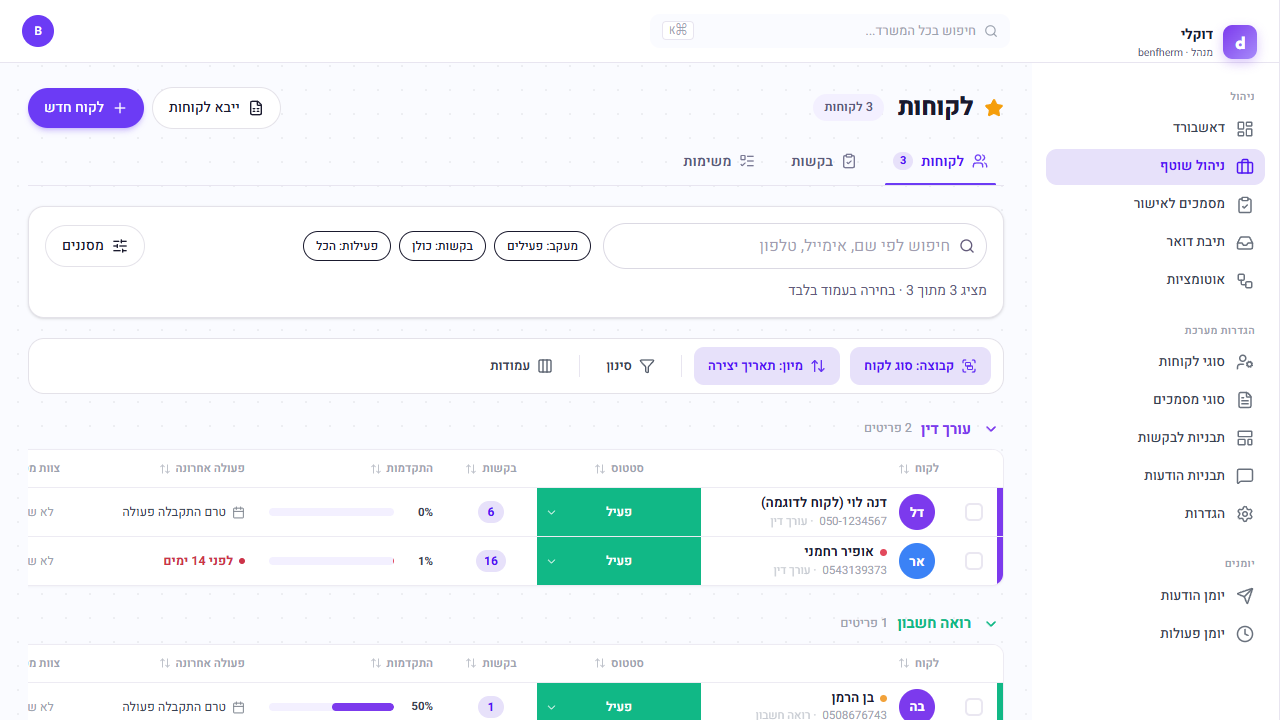Open client דנה לוי (לקוח לדוגמה)
The width and height of the screenshot is (1280, 720).
click(824, 503)
